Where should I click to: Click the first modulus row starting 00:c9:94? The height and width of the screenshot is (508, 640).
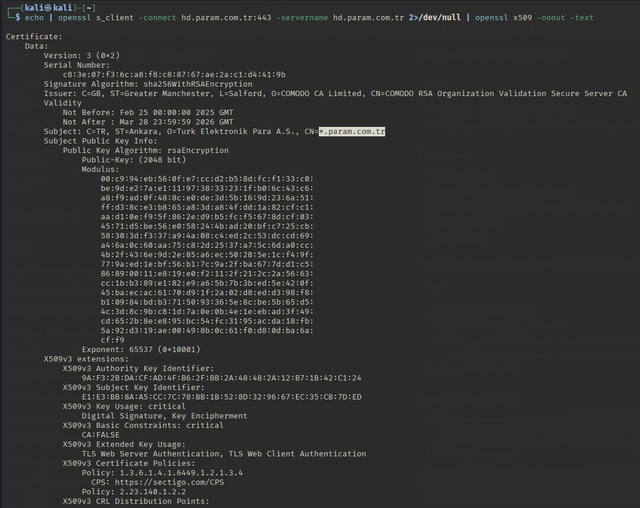207,179
